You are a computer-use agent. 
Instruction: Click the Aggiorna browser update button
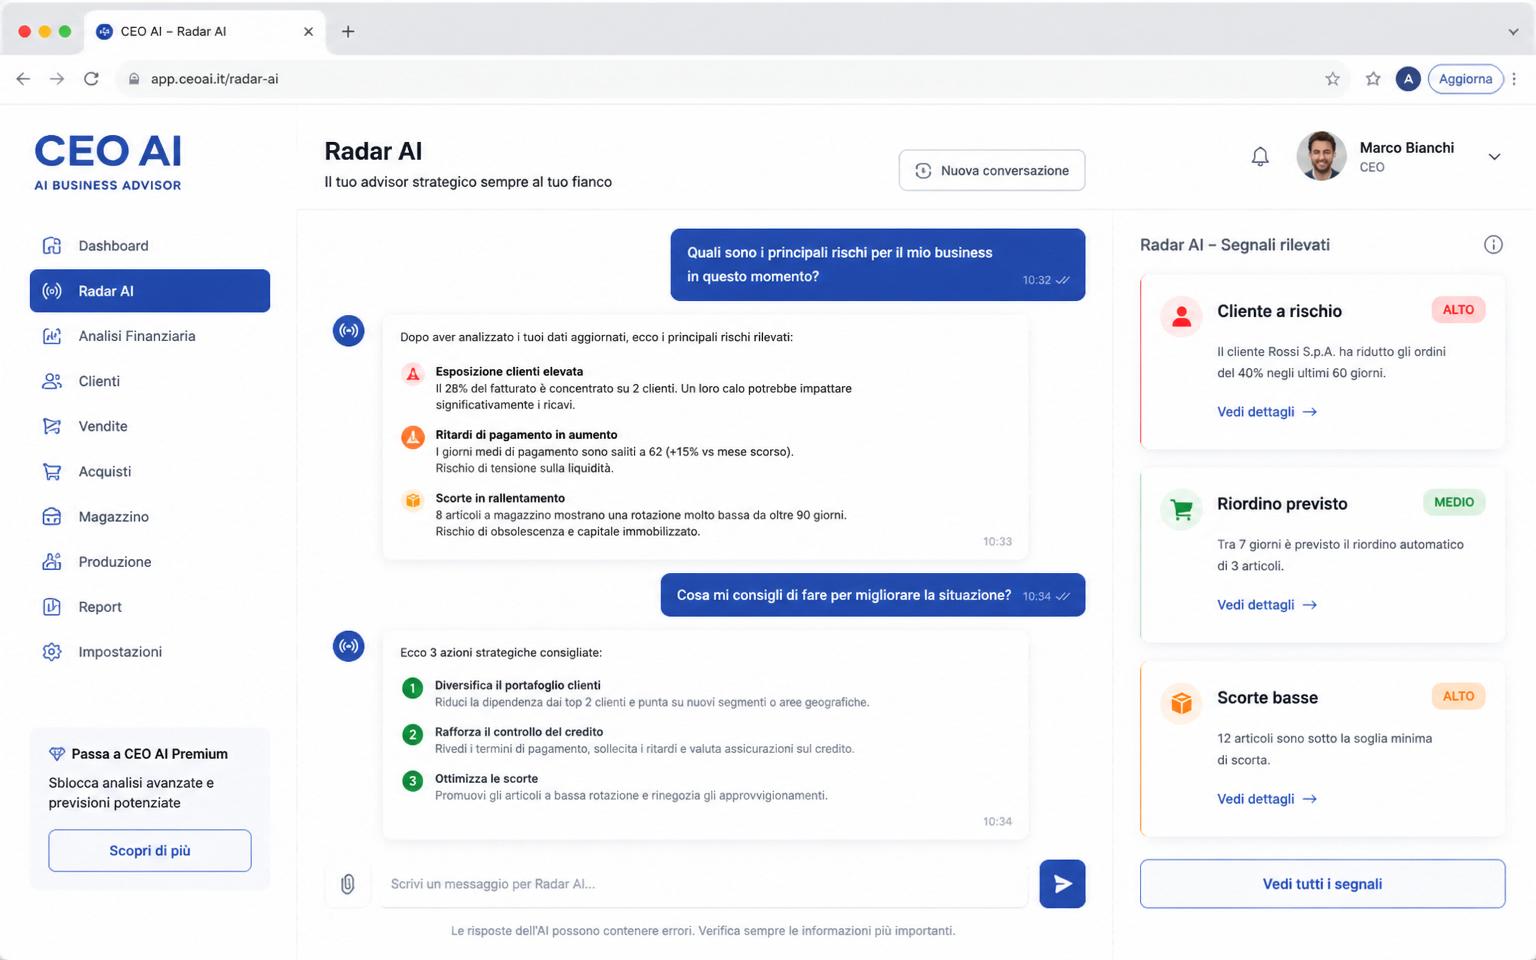(1465, 79)
